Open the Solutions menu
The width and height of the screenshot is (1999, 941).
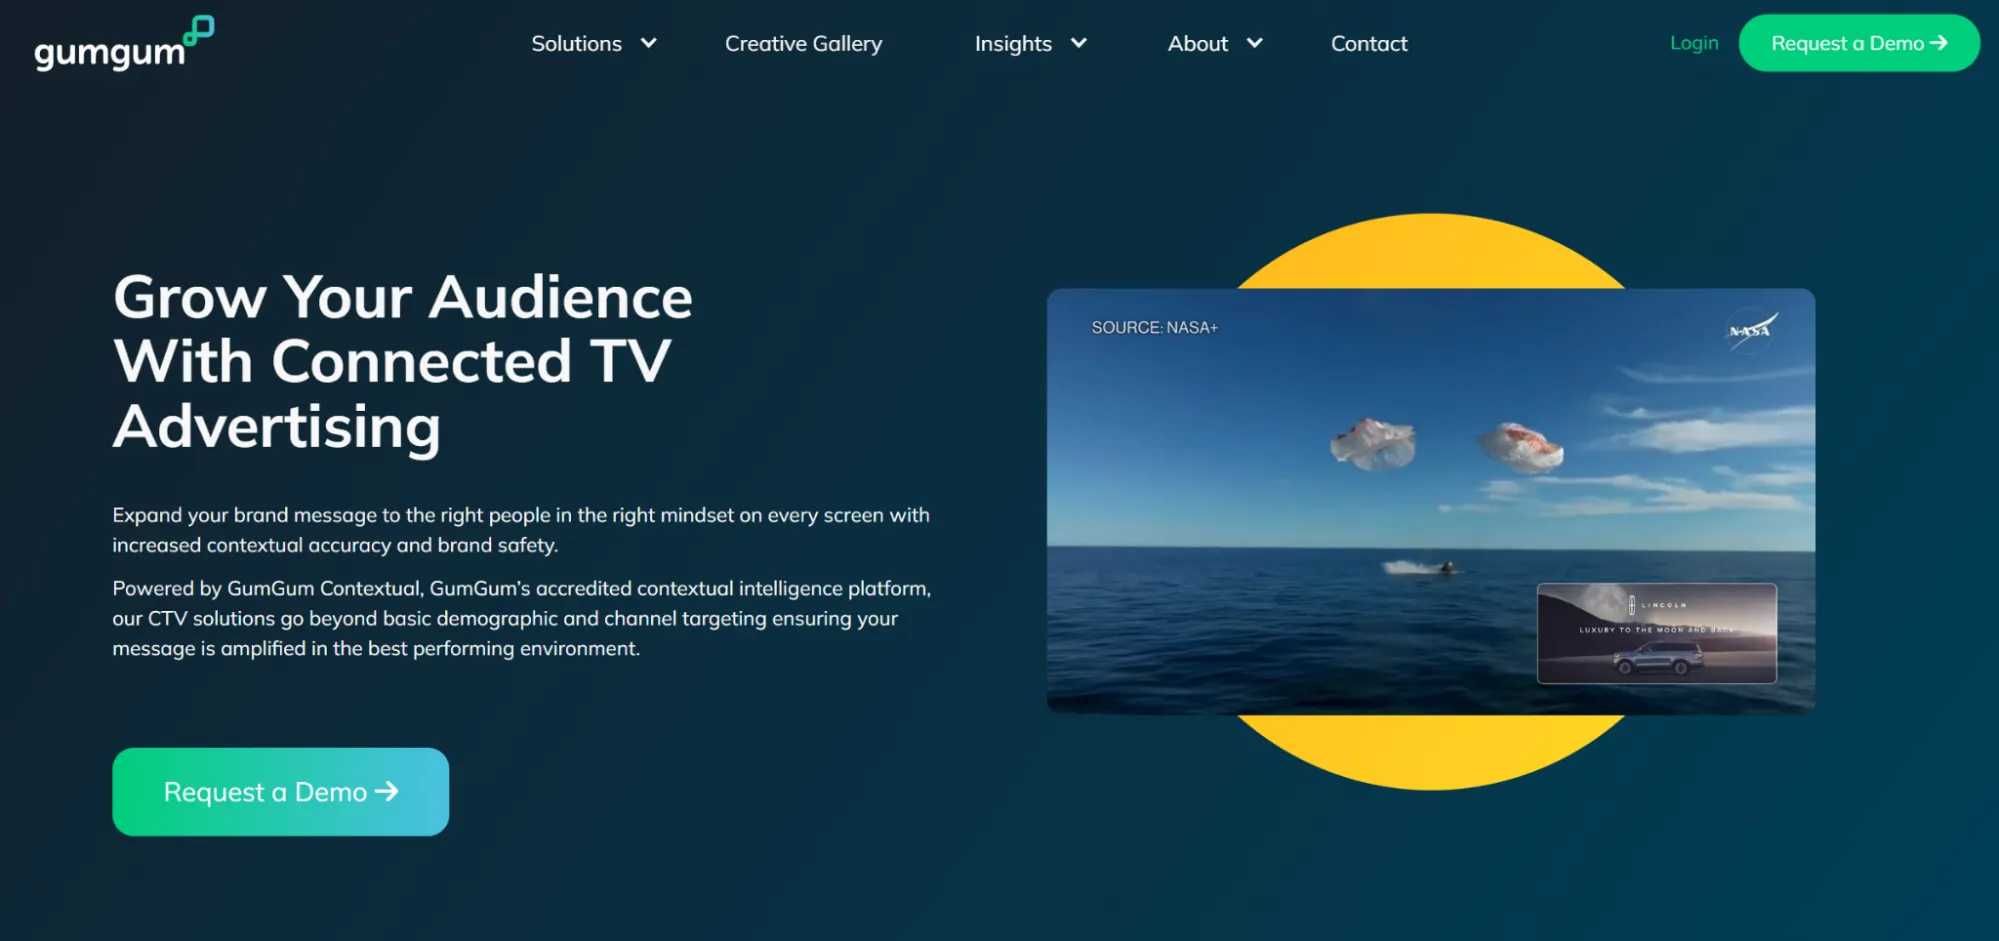576,44
